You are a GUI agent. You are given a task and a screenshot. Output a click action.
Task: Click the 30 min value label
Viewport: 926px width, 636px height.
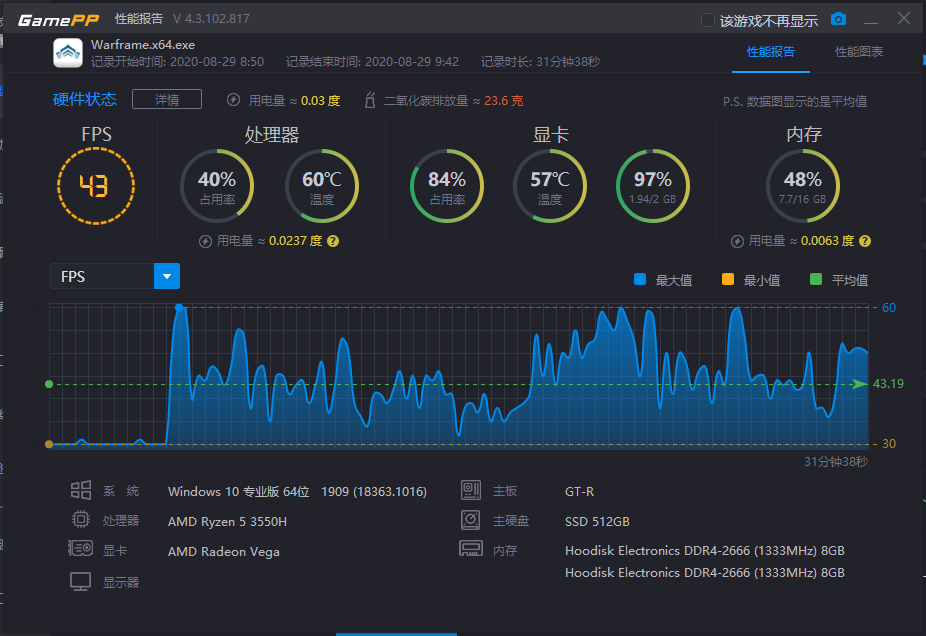[x=889, y=443]
